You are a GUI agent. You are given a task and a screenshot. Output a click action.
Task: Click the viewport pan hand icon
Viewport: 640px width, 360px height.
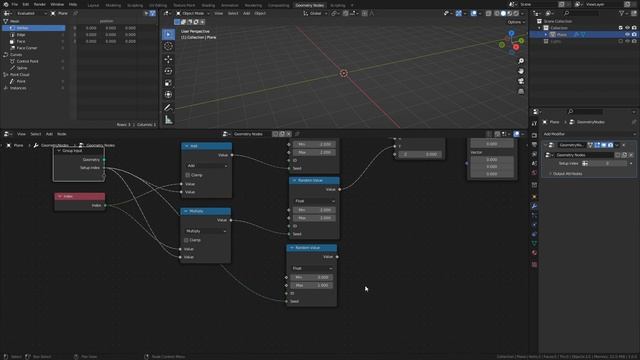(x=521, y=71)
